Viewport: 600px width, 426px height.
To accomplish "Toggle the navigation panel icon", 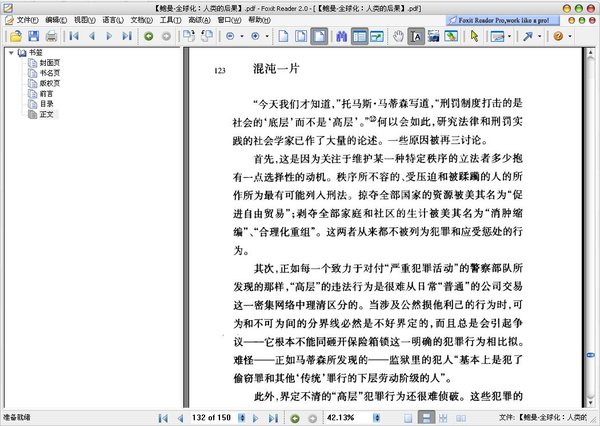I will [x=359, y=36].
